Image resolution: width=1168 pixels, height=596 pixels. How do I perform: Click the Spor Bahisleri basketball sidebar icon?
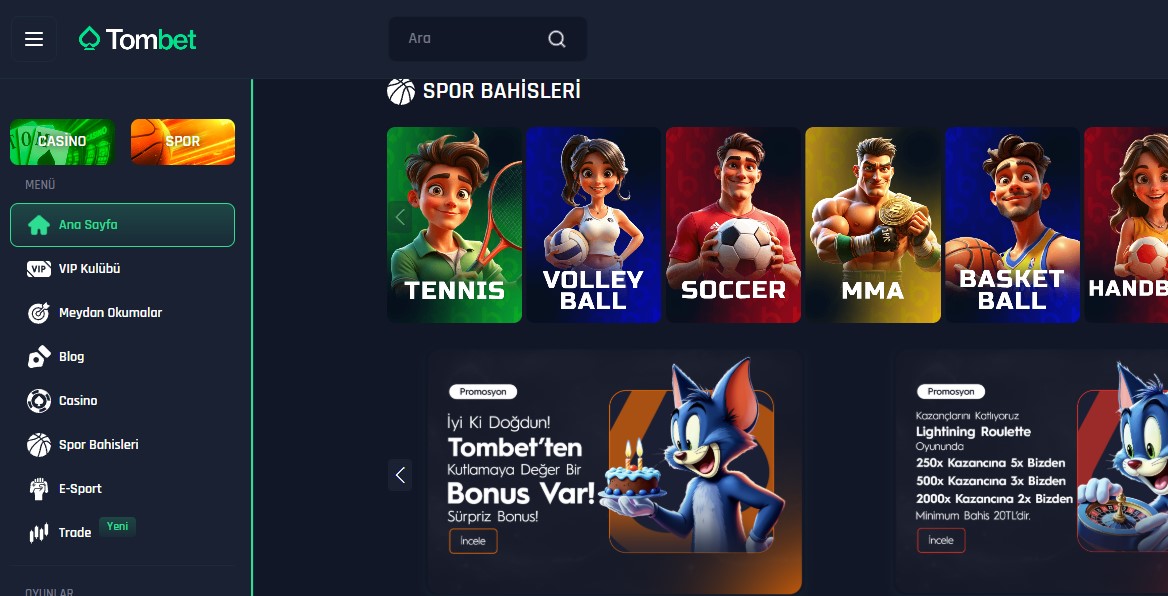pos(39,445)
